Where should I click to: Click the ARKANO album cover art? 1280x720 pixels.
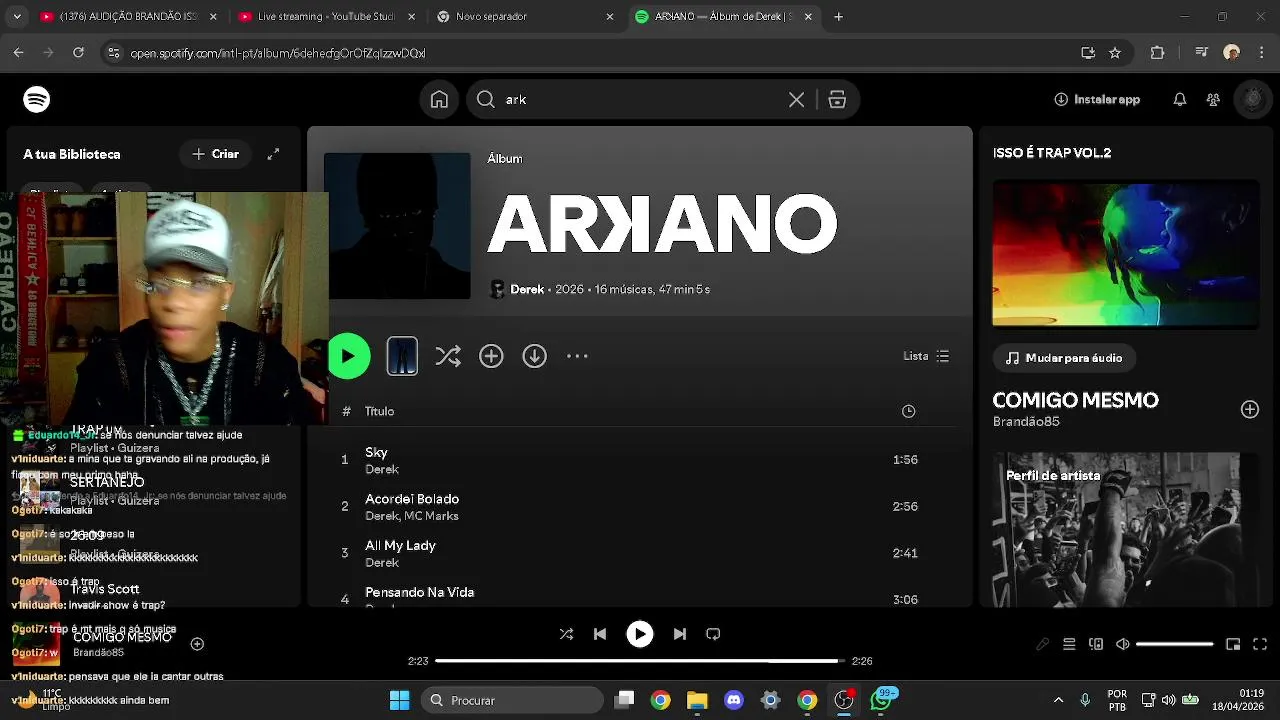397,226
